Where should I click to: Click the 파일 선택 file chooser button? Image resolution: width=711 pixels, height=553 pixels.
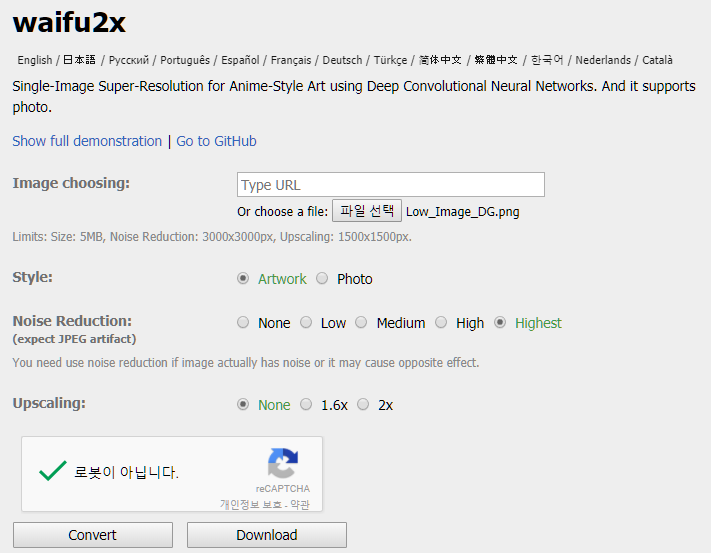pos(367,211)
